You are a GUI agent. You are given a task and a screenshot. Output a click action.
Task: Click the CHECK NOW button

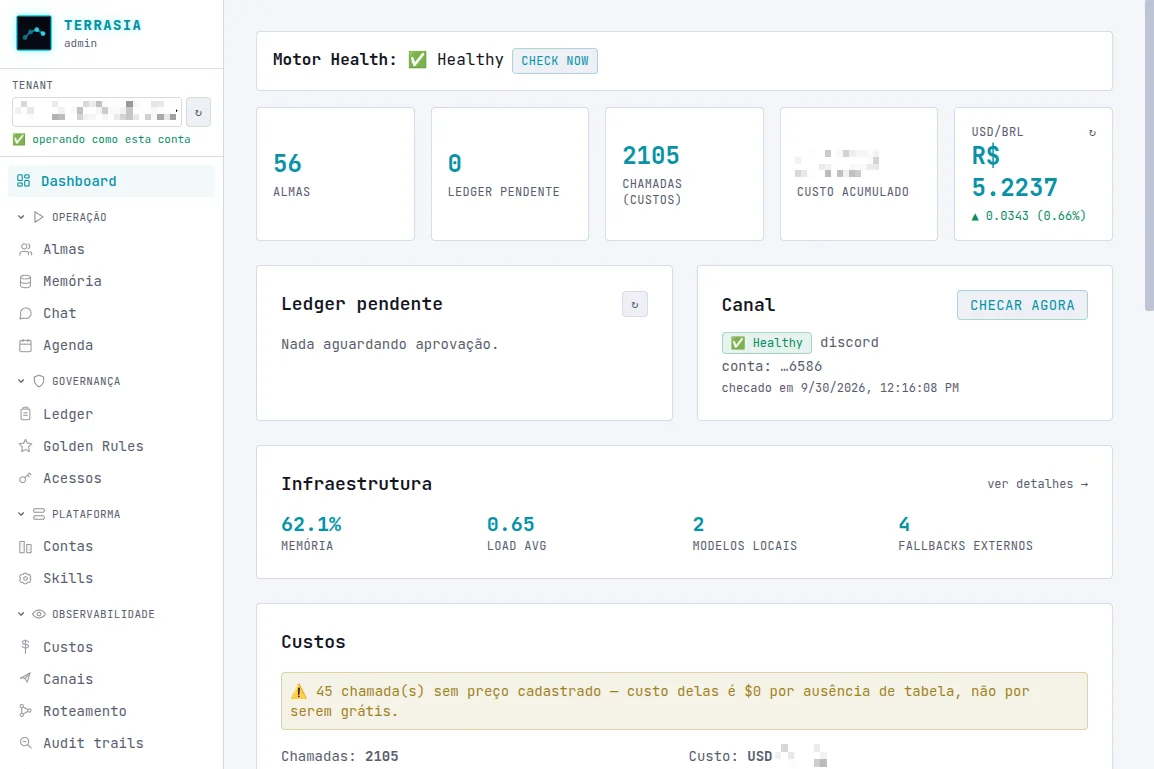coord(555,61)
